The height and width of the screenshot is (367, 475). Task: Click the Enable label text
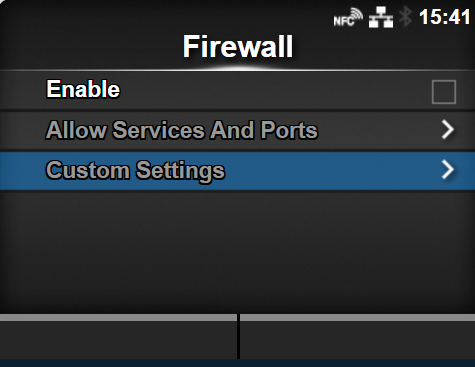[83, 89]
